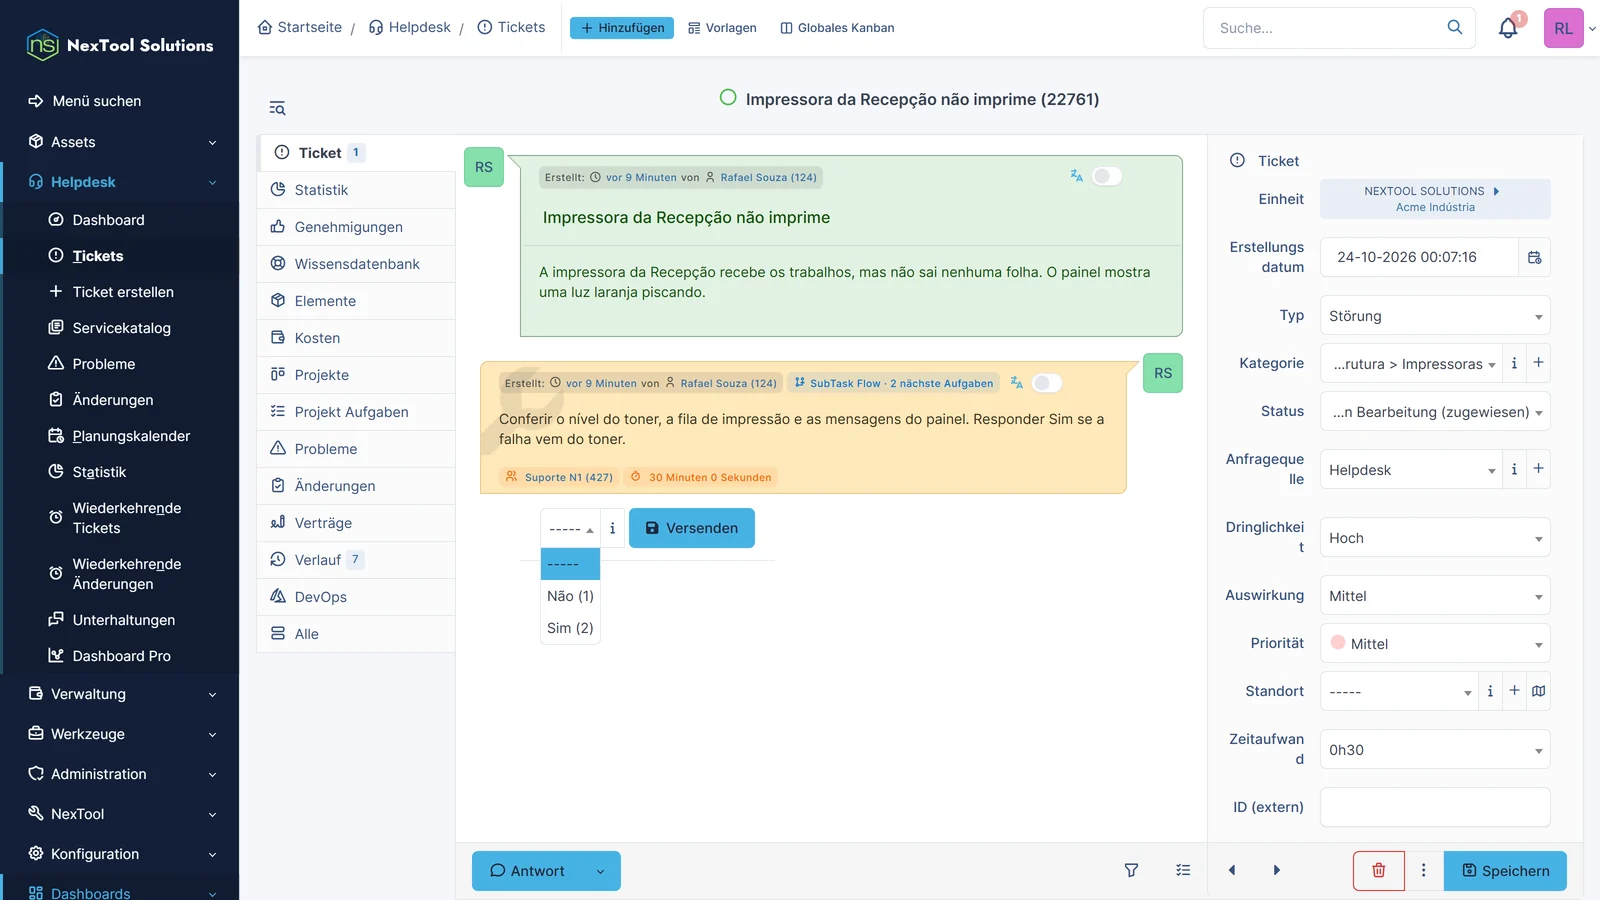Click the Hinzufügen button
The height and width of the screenshot is (900, 1600).
[622, 28]
